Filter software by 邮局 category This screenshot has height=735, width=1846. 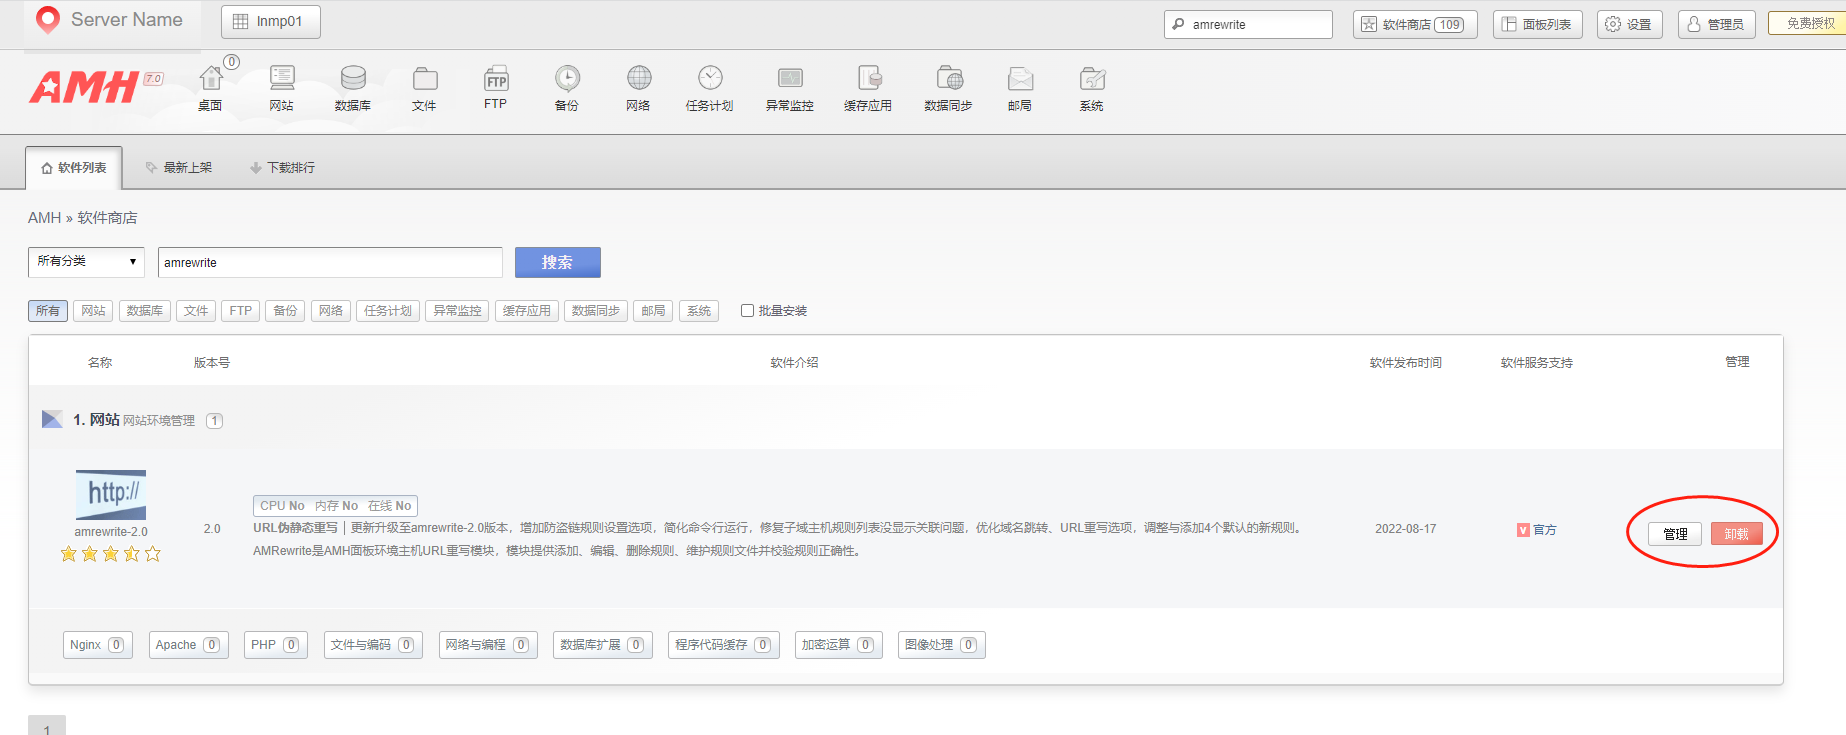tap(653, 311)
